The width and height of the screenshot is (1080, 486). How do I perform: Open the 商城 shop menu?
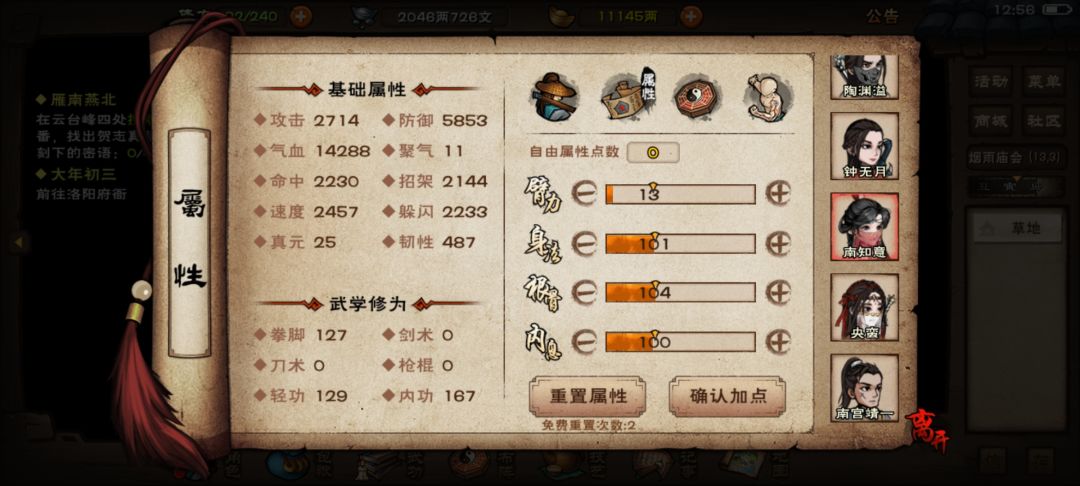tap(991, 120)
